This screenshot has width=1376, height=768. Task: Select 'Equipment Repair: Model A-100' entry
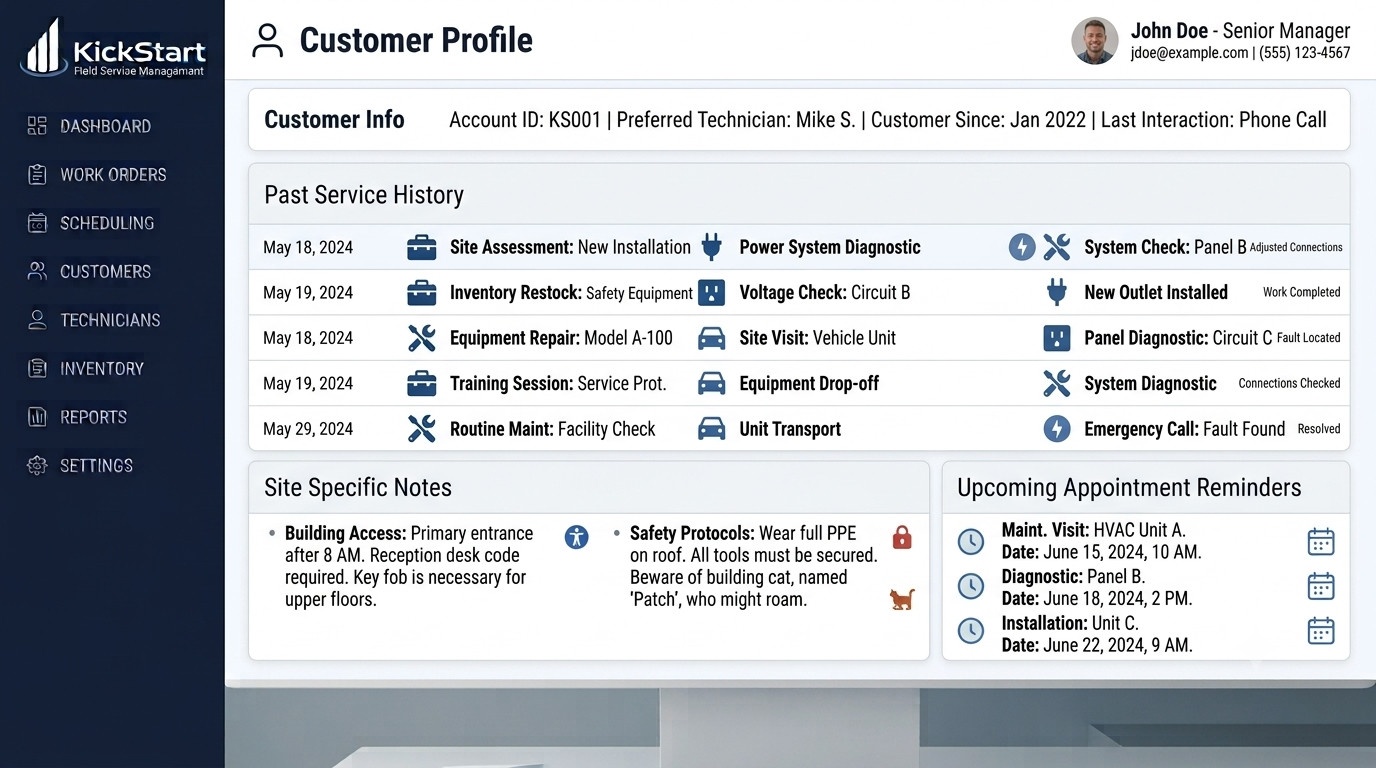[561, 338]
